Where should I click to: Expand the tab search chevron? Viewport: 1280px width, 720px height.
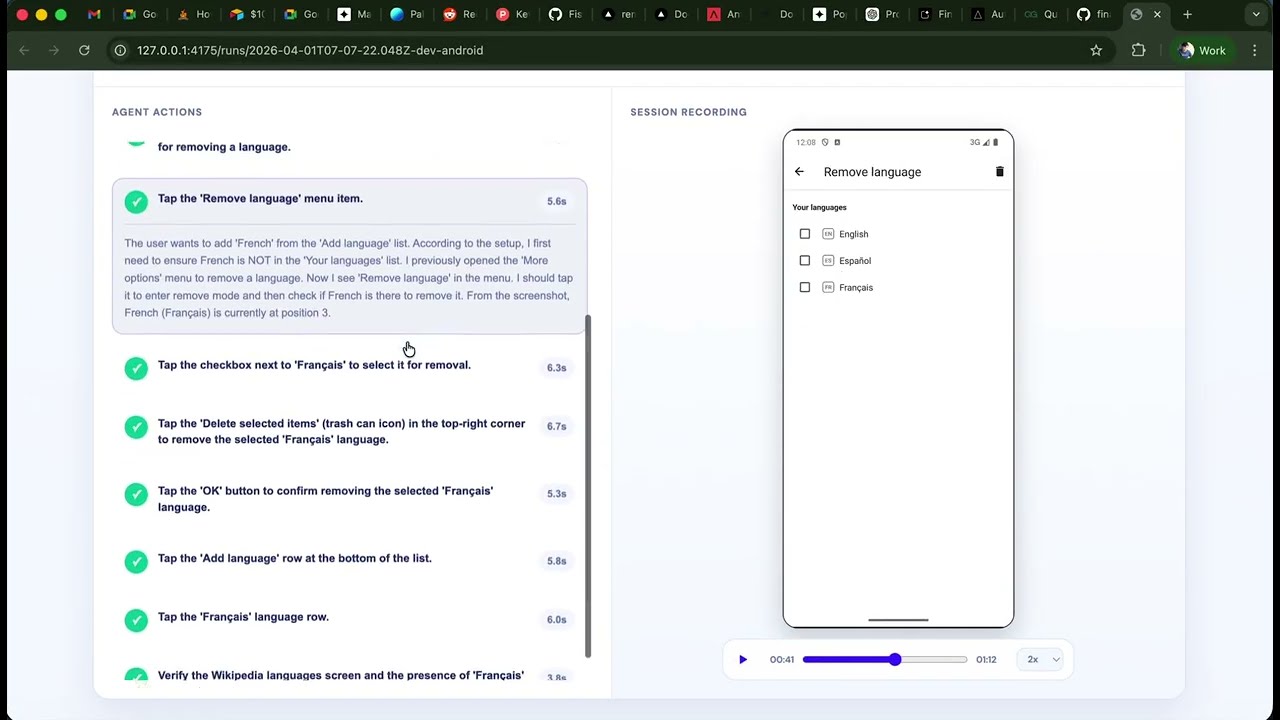1256,15
